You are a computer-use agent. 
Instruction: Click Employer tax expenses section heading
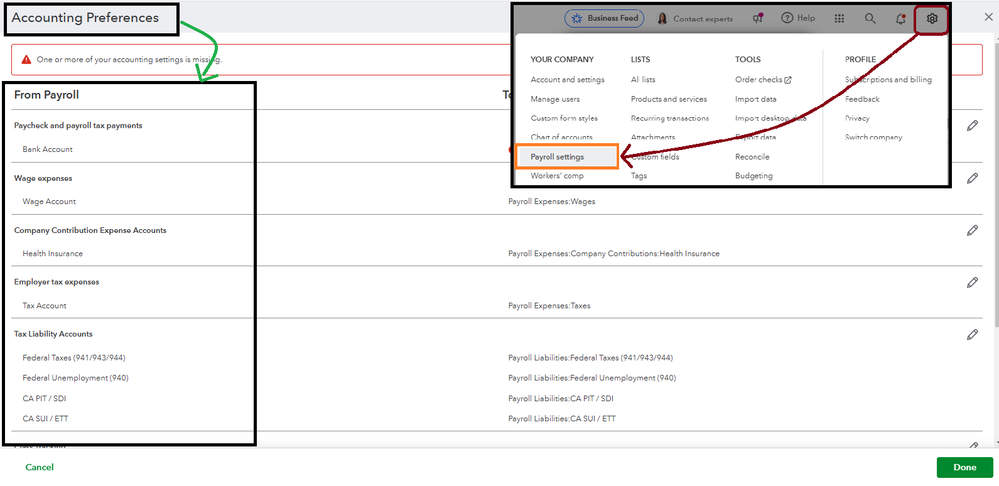pos(57,282)
